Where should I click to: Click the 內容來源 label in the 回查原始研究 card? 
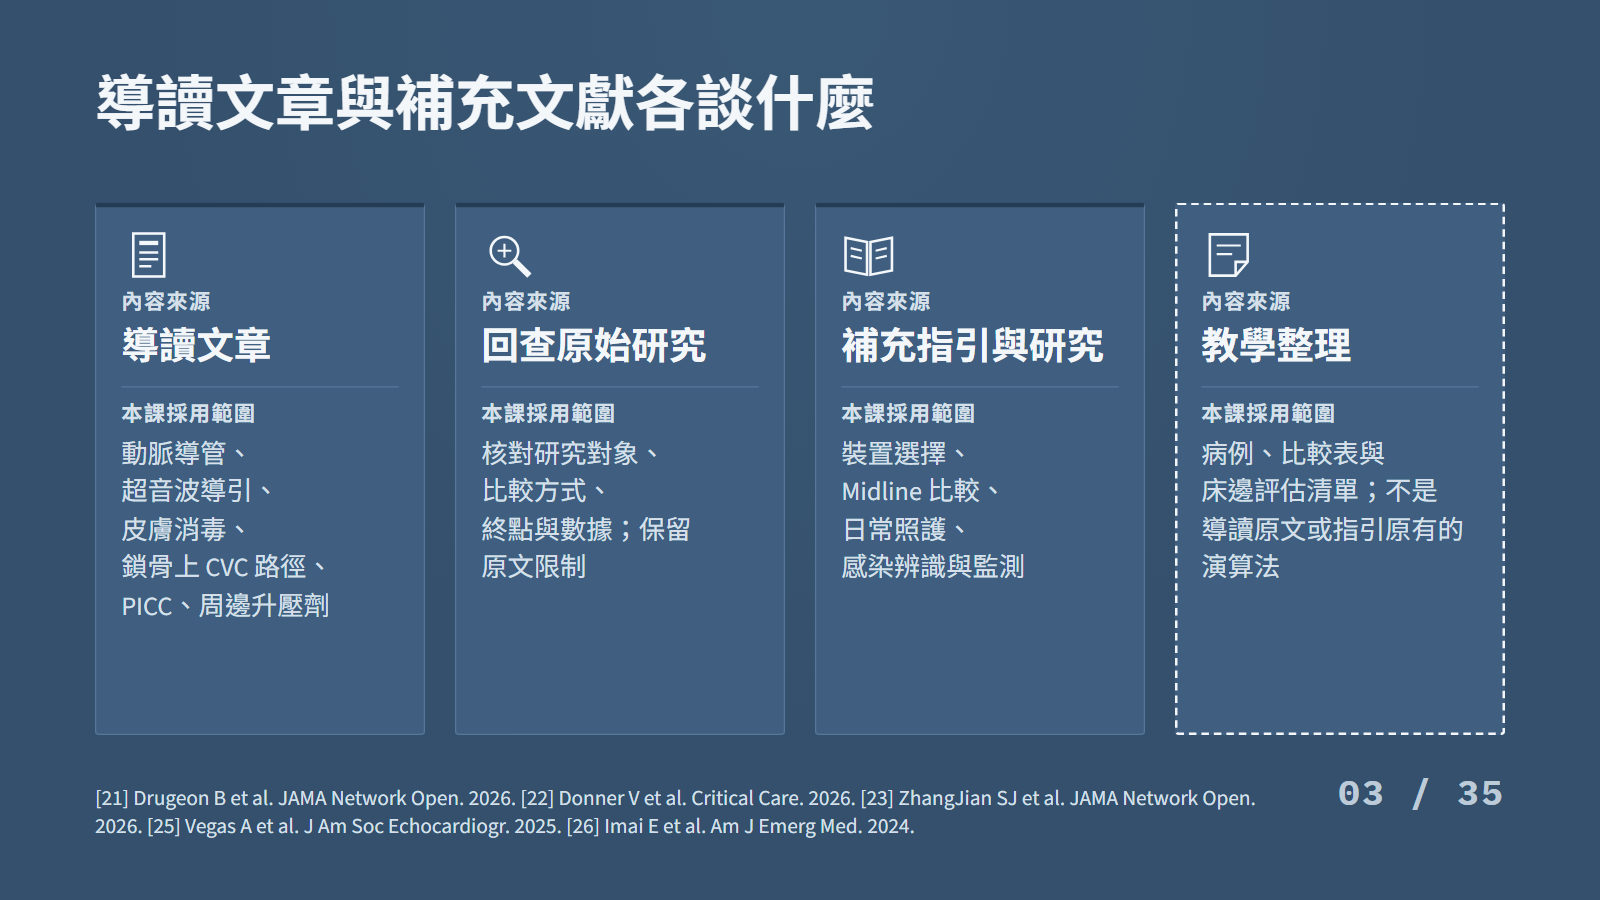pos(526,302)
